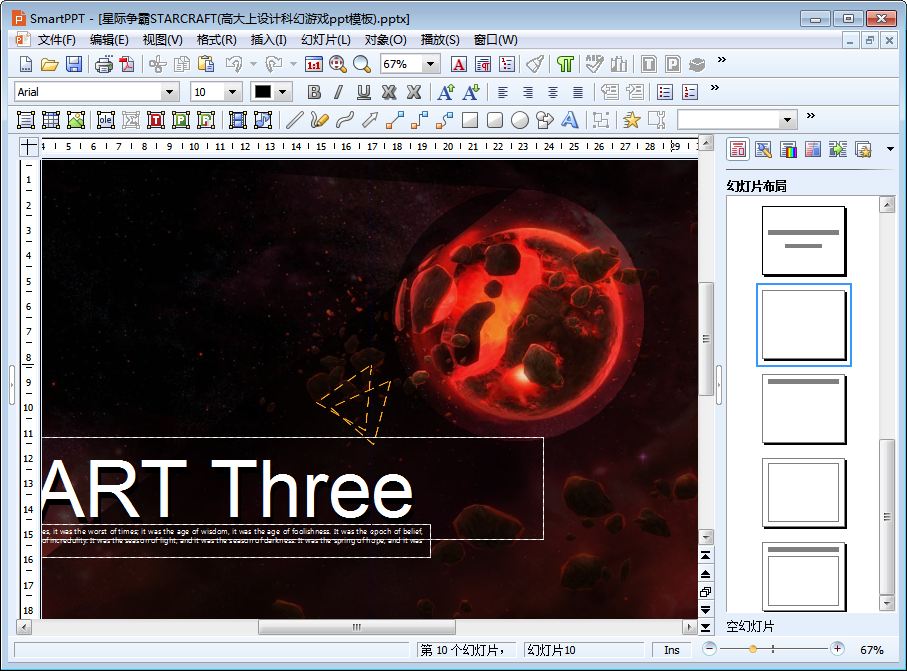Viewport: 907px width, 671px height.
Task: Align text to the right
Action: 528,92
